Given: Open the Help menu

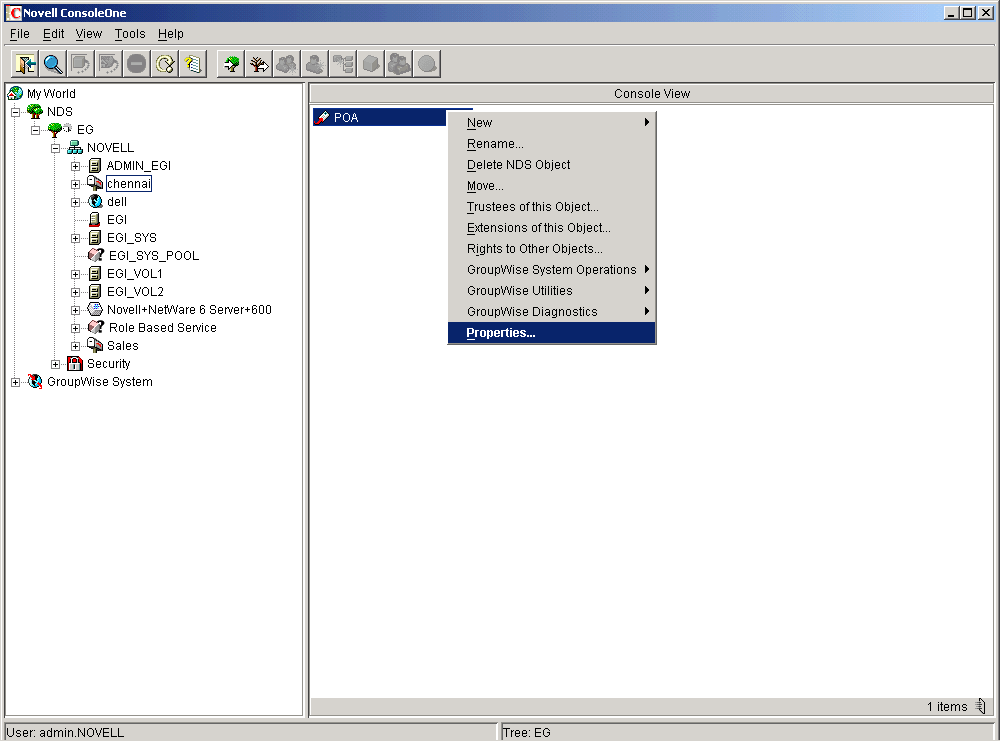Looking at the screenshot, I should (170, 34).
